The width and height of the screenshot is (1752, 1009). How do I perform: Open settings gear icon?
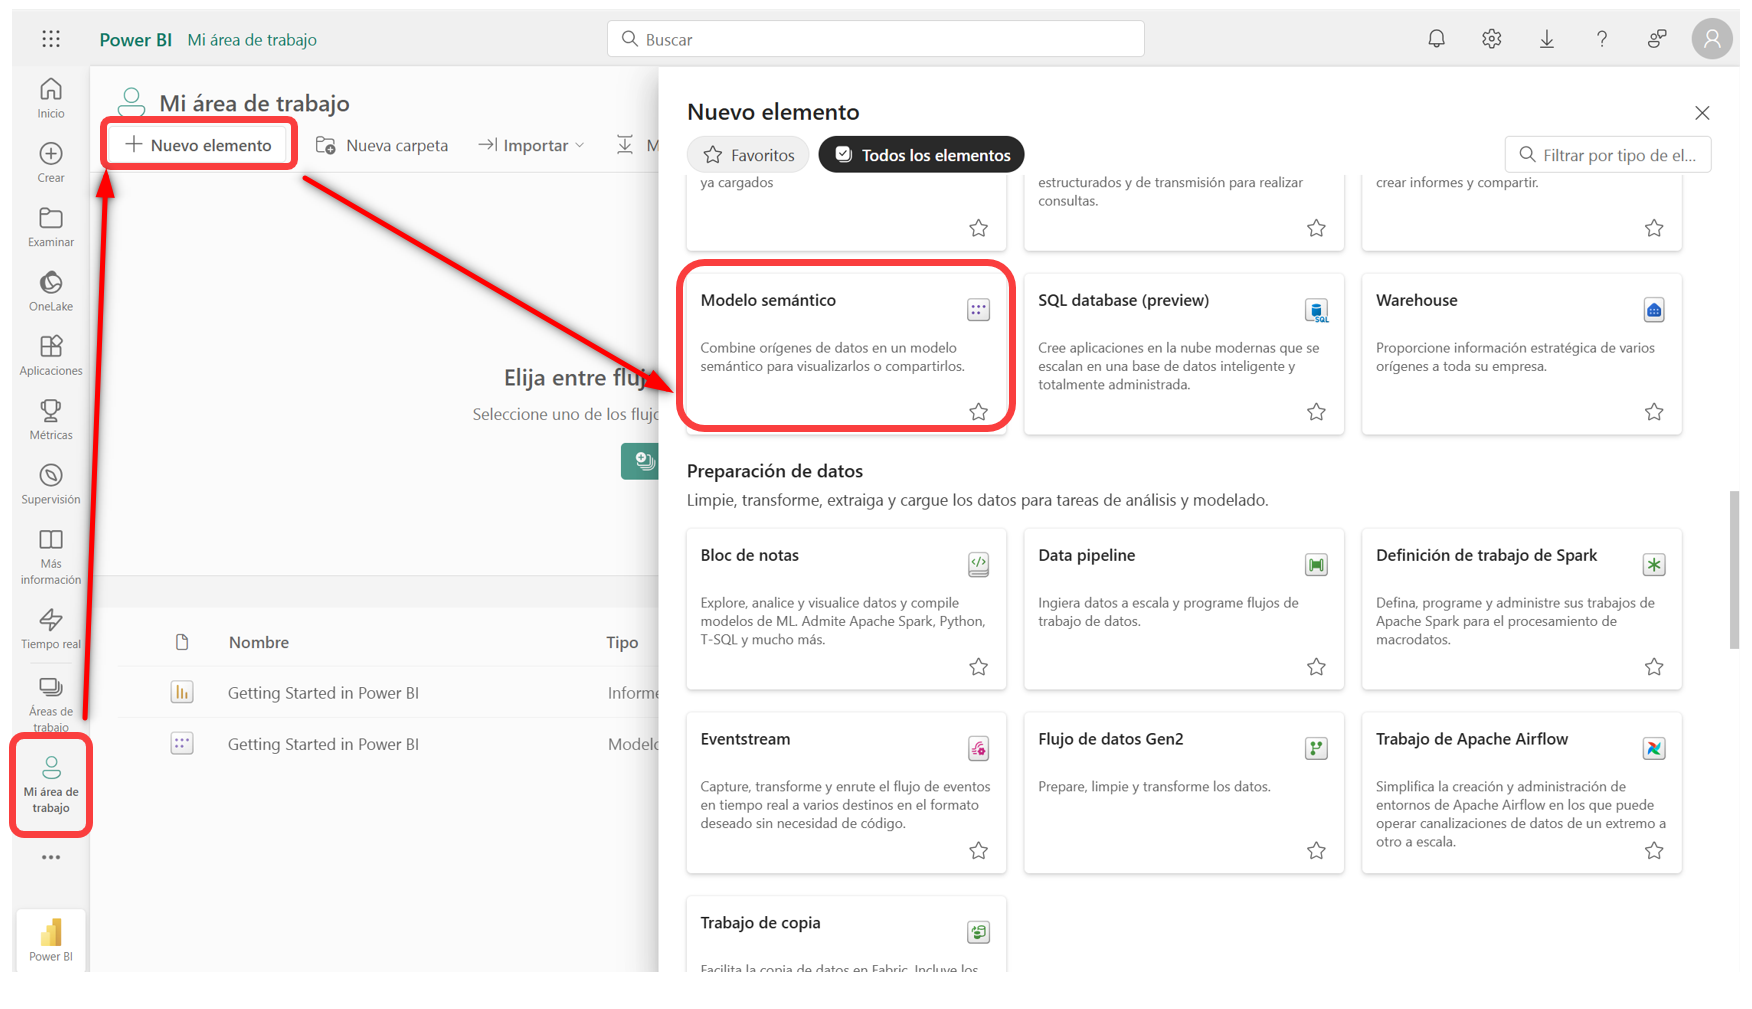(1491, 39)
